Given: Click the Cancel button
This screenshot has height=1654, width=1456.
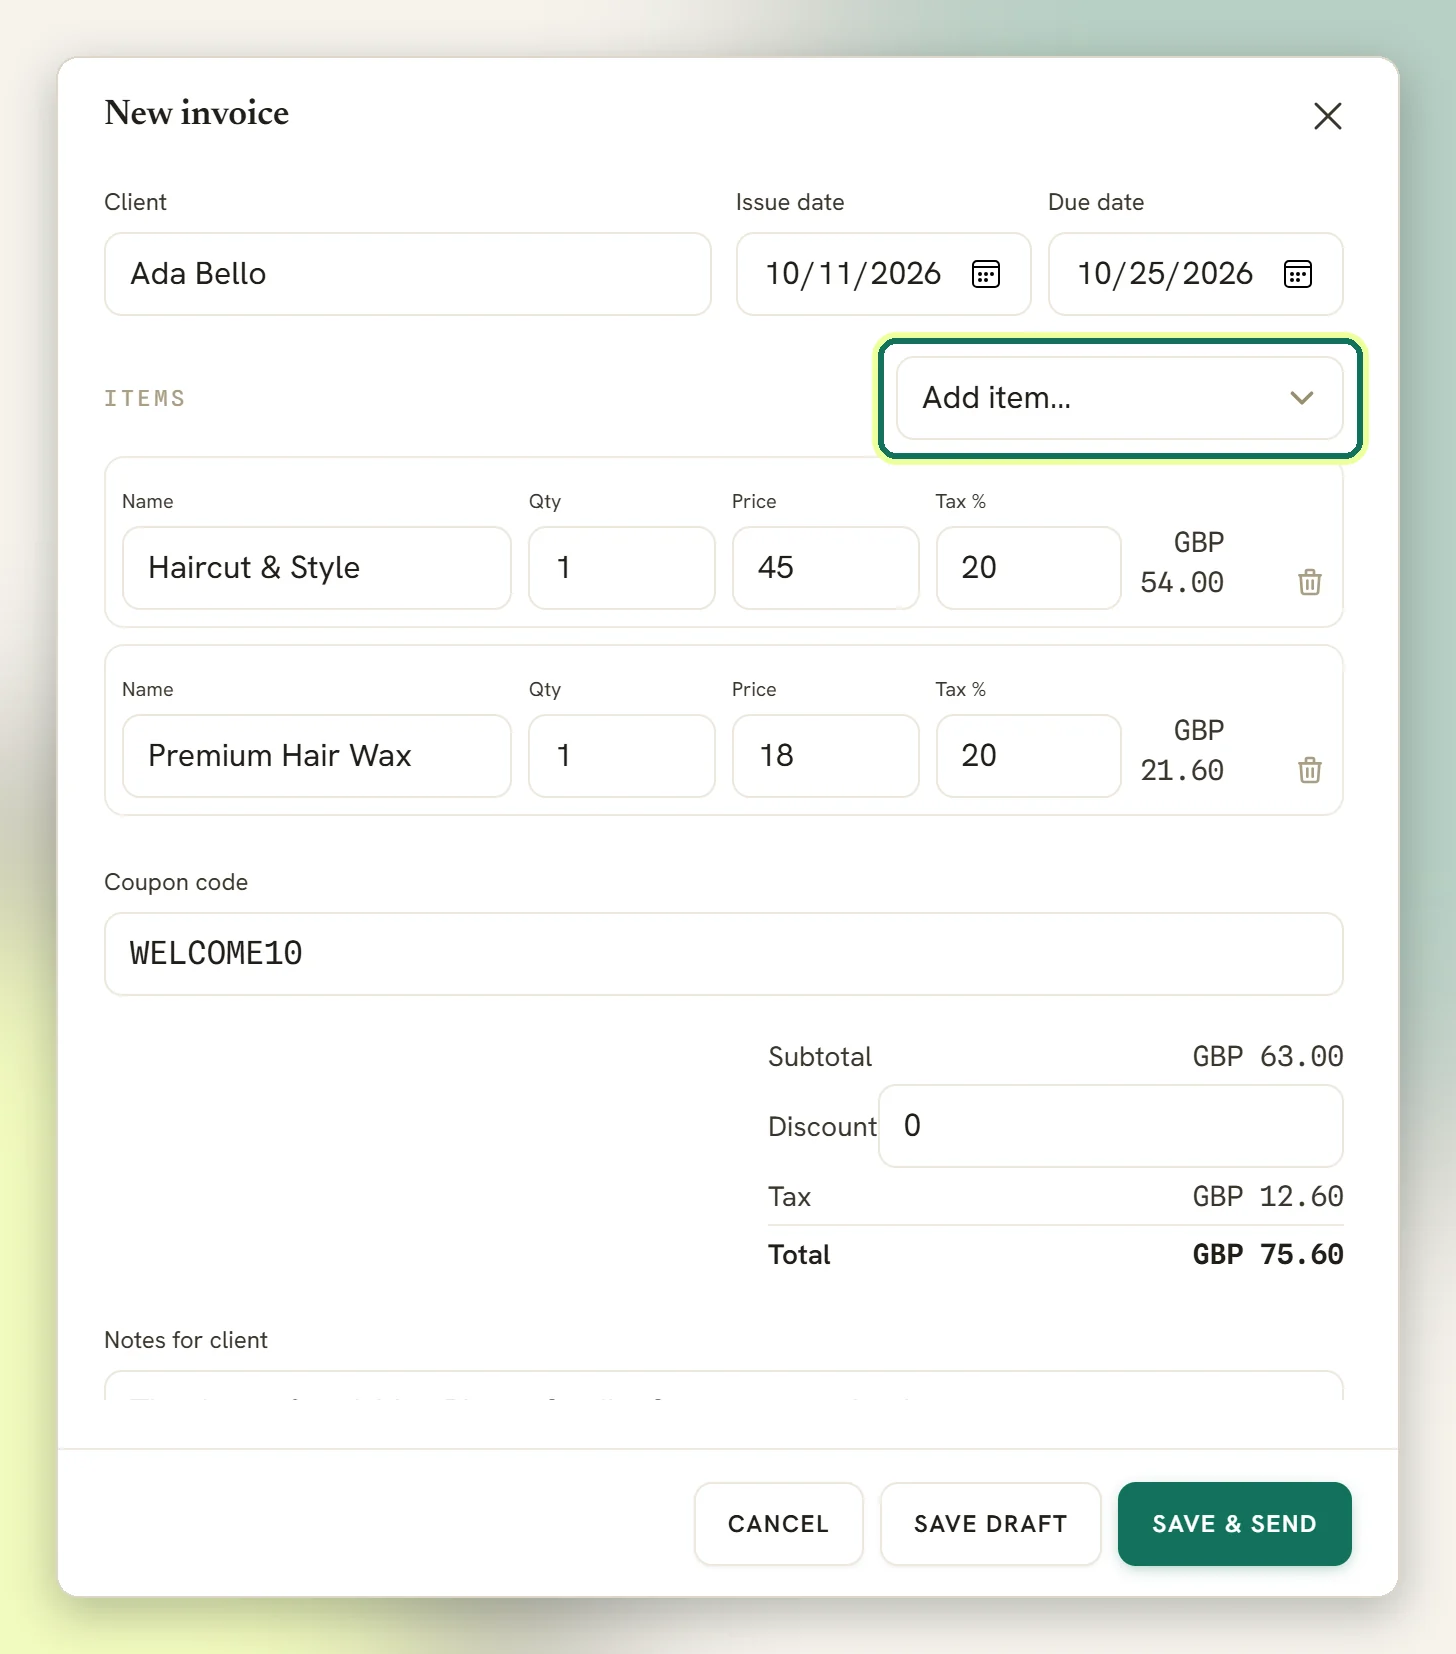Looking at the screenshot, I should coord(779,1524).
